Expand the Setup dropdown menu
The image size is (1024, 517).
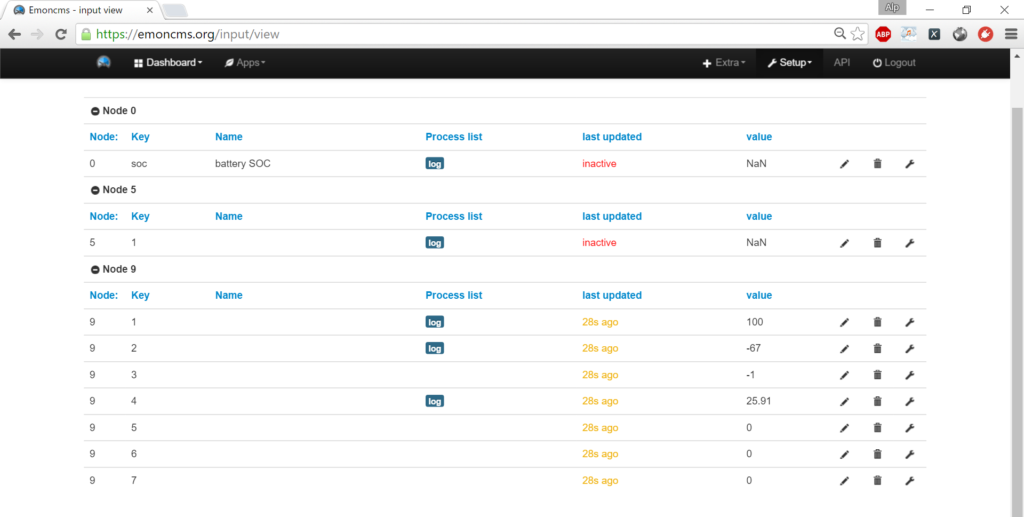[x=789, y=62]
